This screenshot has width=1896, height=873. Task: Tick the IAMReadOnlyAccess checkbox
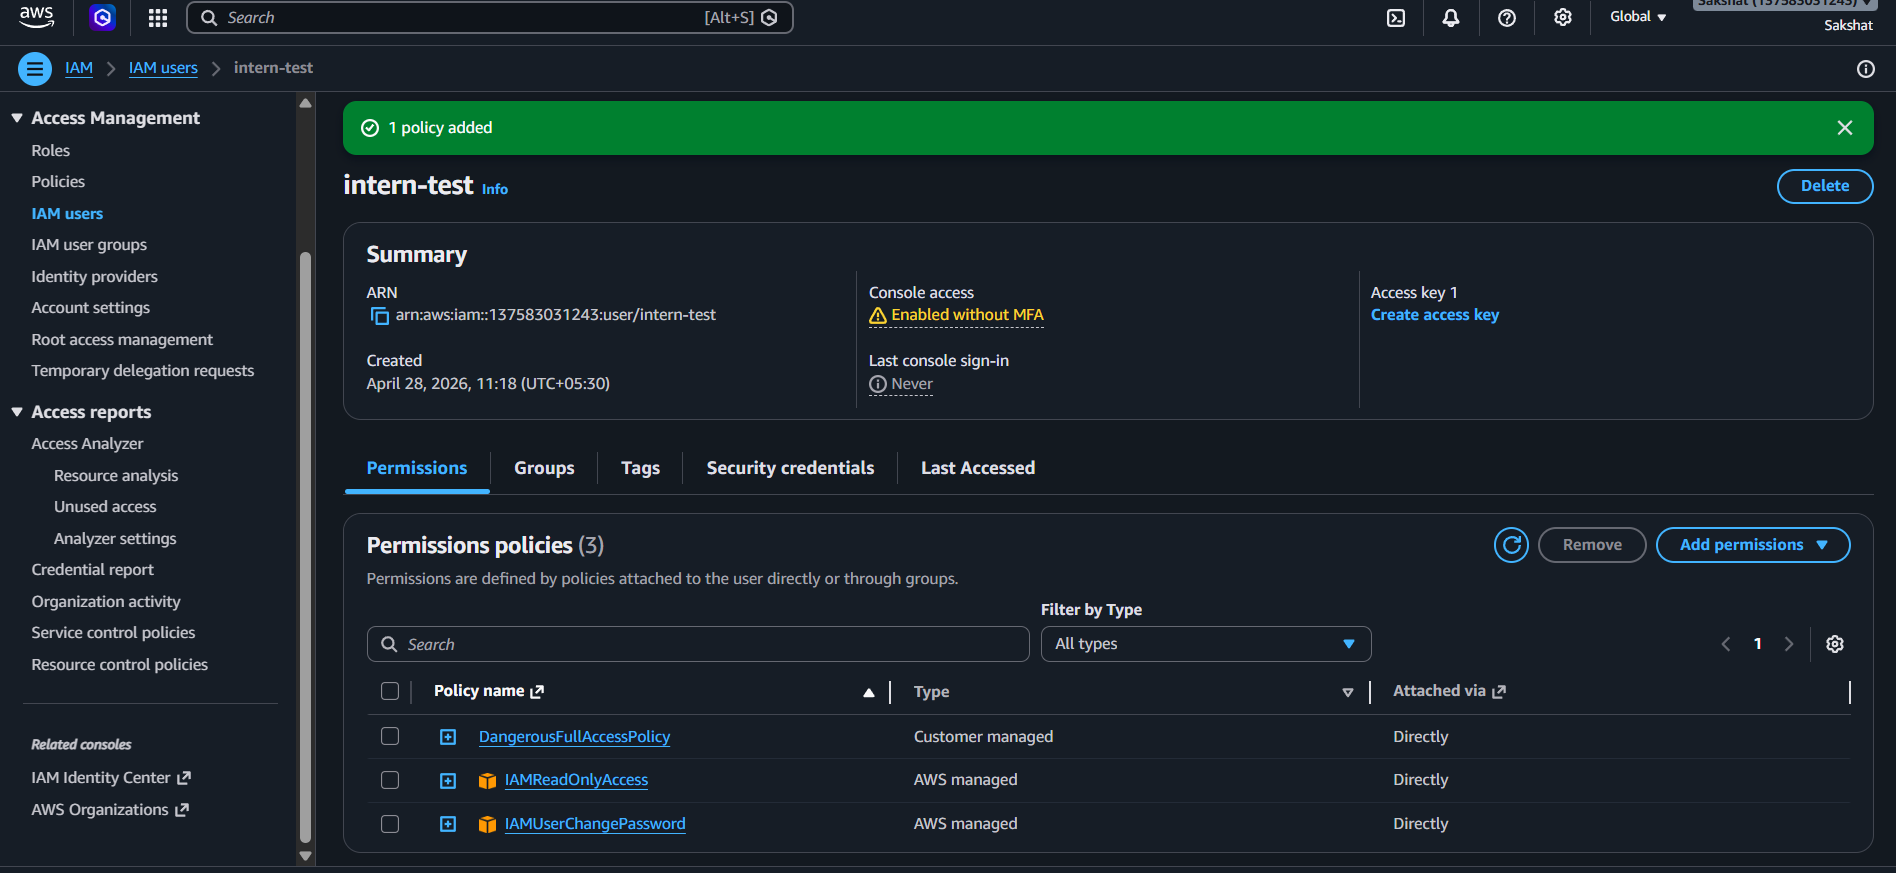point(390,780)
